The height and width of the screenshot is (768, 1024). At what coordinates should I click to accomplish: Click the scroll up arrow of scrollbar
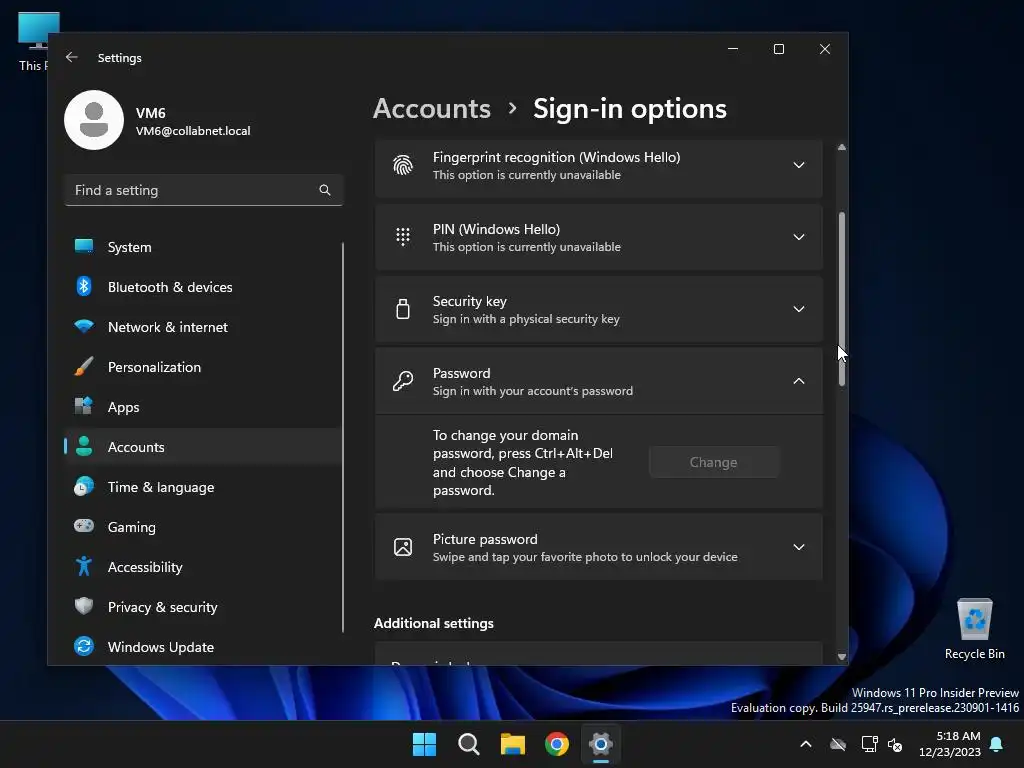coord(842,148)
